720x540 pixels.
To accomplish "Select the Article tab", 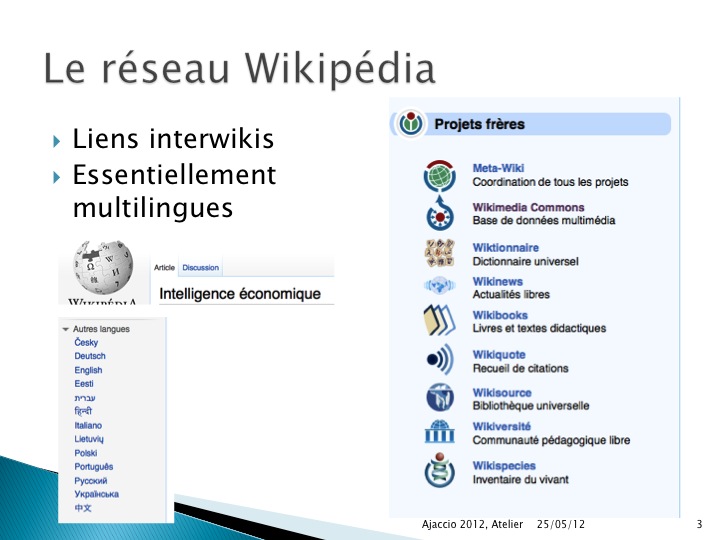I will pyautogui.click(x=164, y=267).
